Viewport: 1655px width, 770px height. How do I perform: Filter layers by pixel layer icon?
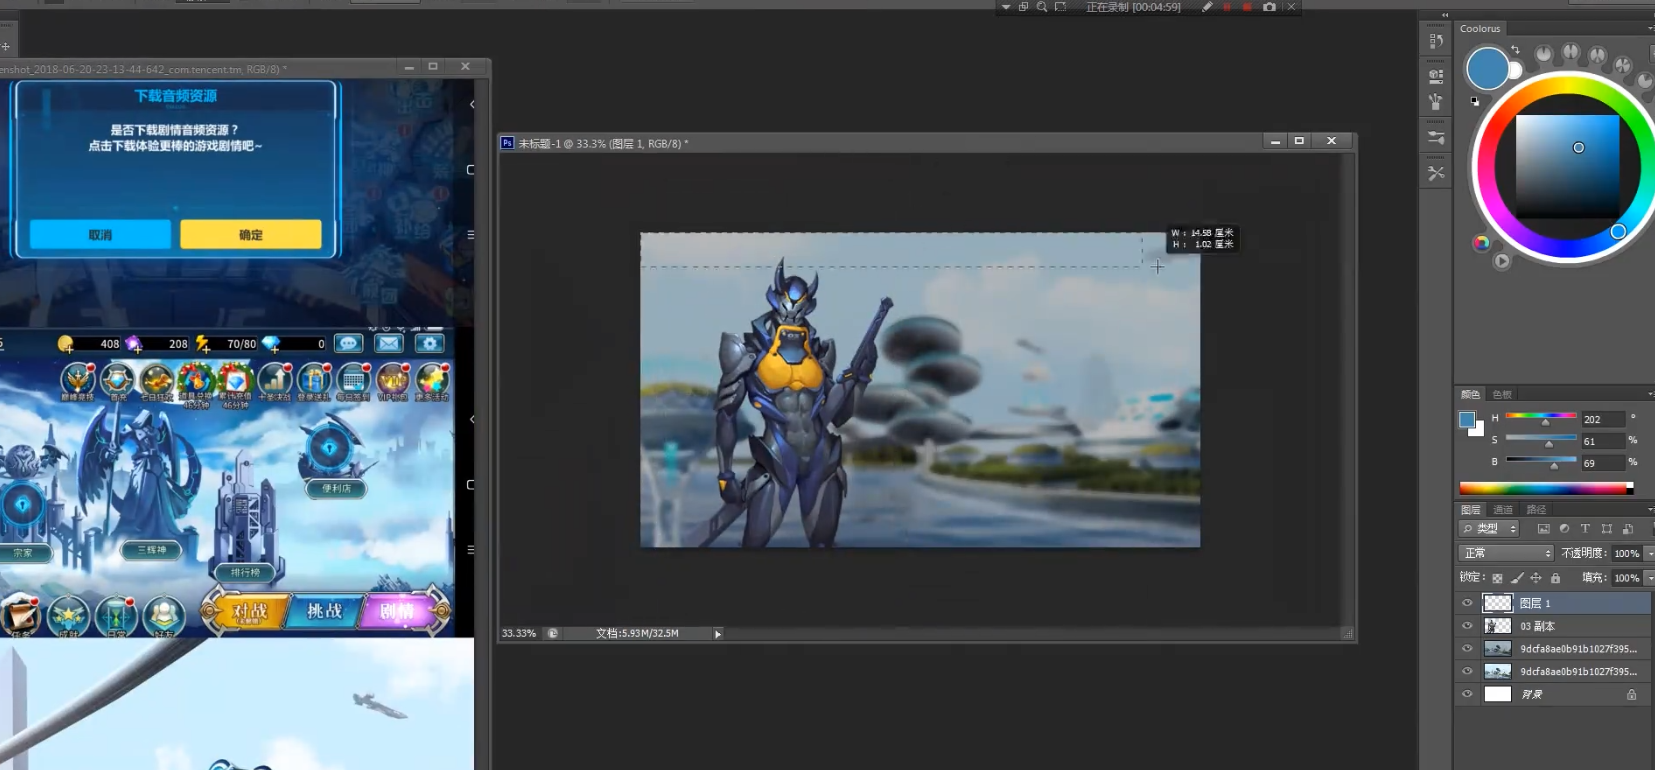tap(1543, 529)
